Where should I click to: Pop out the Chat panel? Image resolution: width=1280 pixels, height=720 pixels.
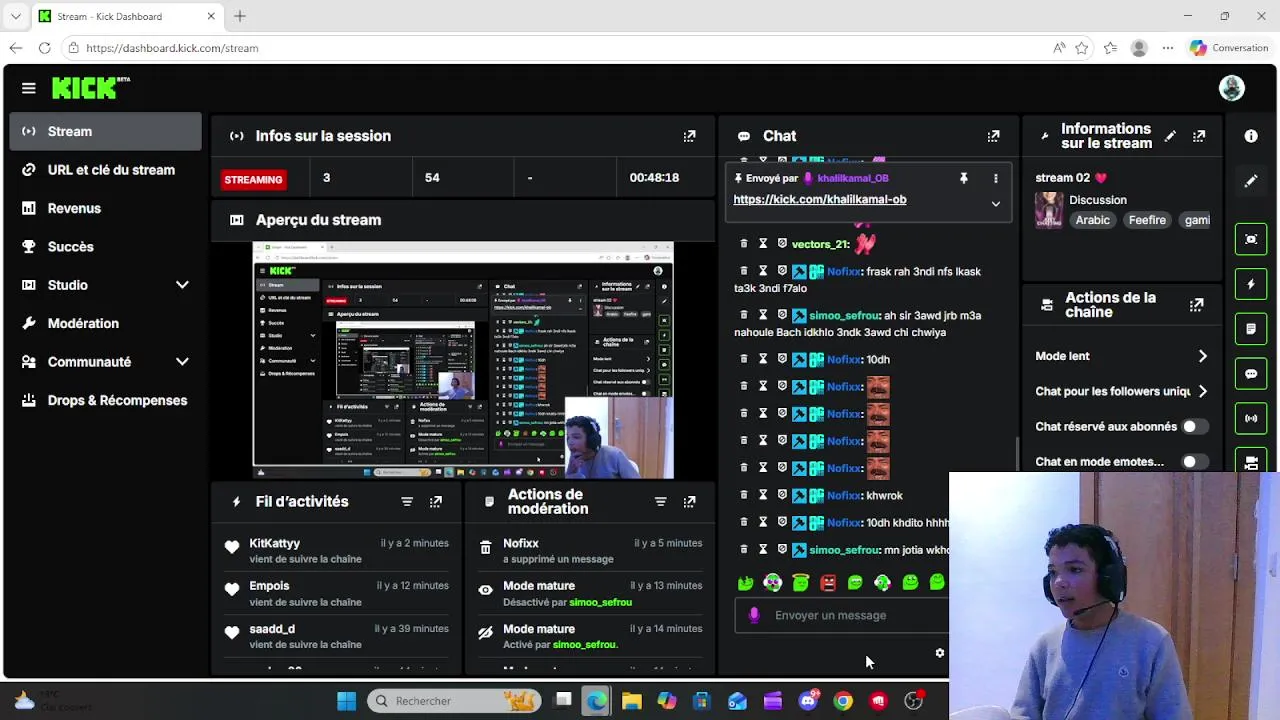[993, 136]
